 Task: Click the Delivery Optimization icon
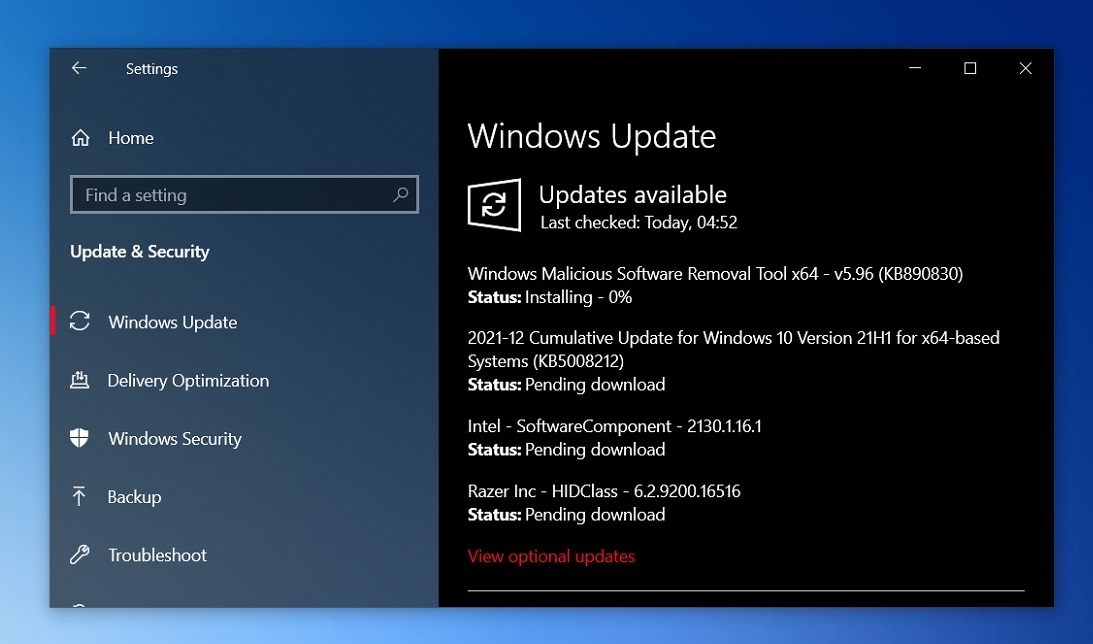79,380
